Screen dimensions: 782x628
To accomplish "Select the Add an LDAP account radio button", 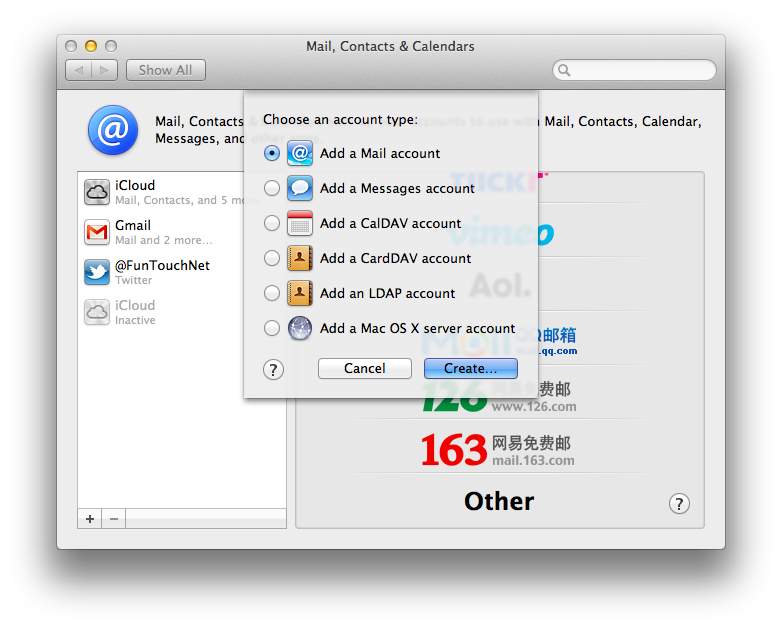I will coord(272,293).
